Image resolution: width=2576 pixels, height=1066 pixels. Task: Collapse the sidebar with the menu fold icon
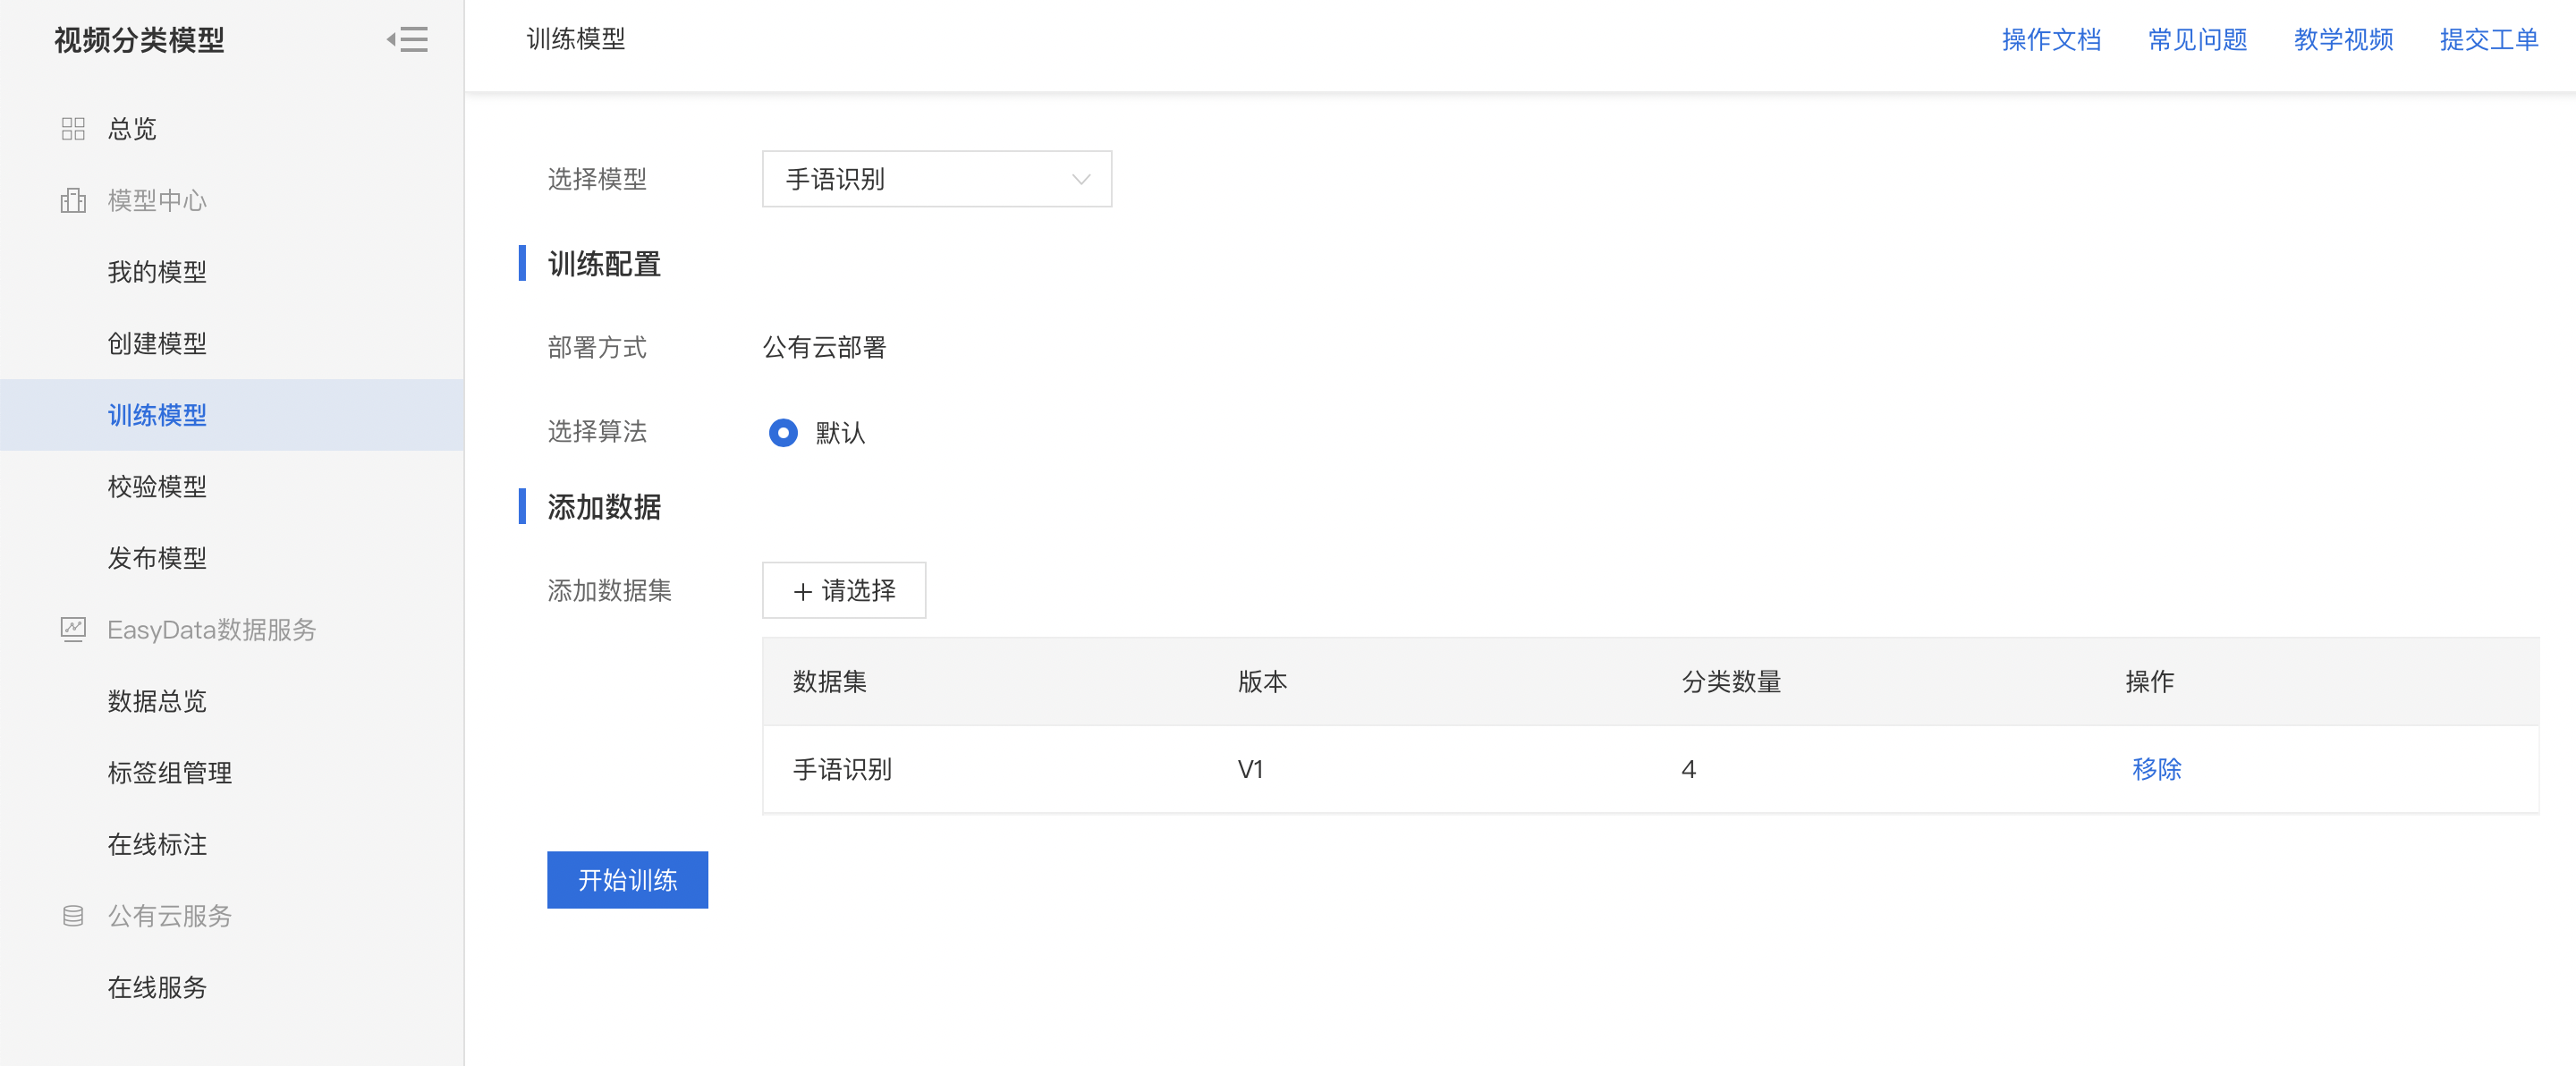click(407, 40)
